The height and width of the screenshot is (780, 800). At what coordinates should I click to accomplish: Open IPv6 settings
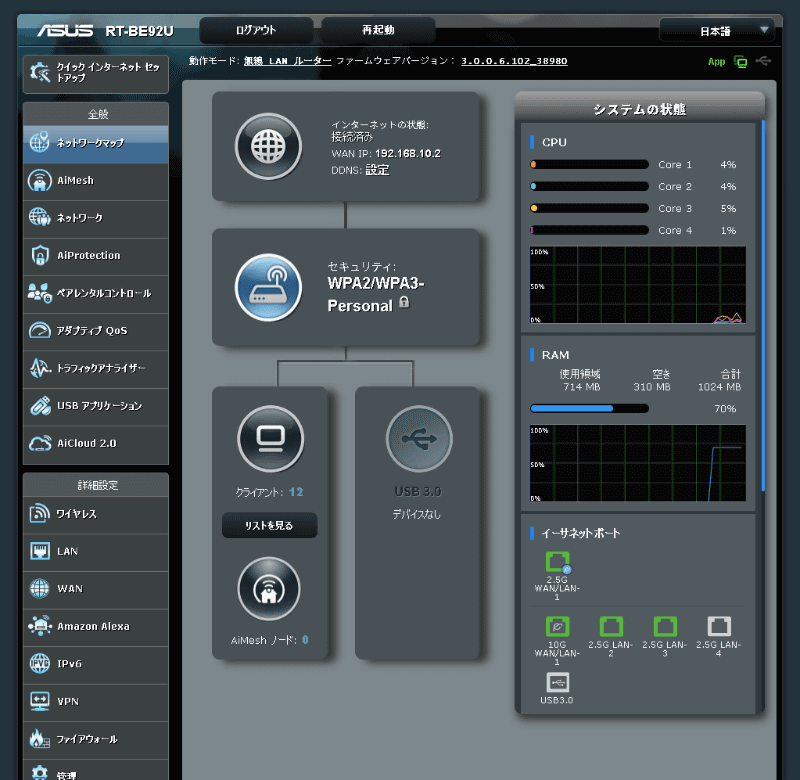coord(96,664)
